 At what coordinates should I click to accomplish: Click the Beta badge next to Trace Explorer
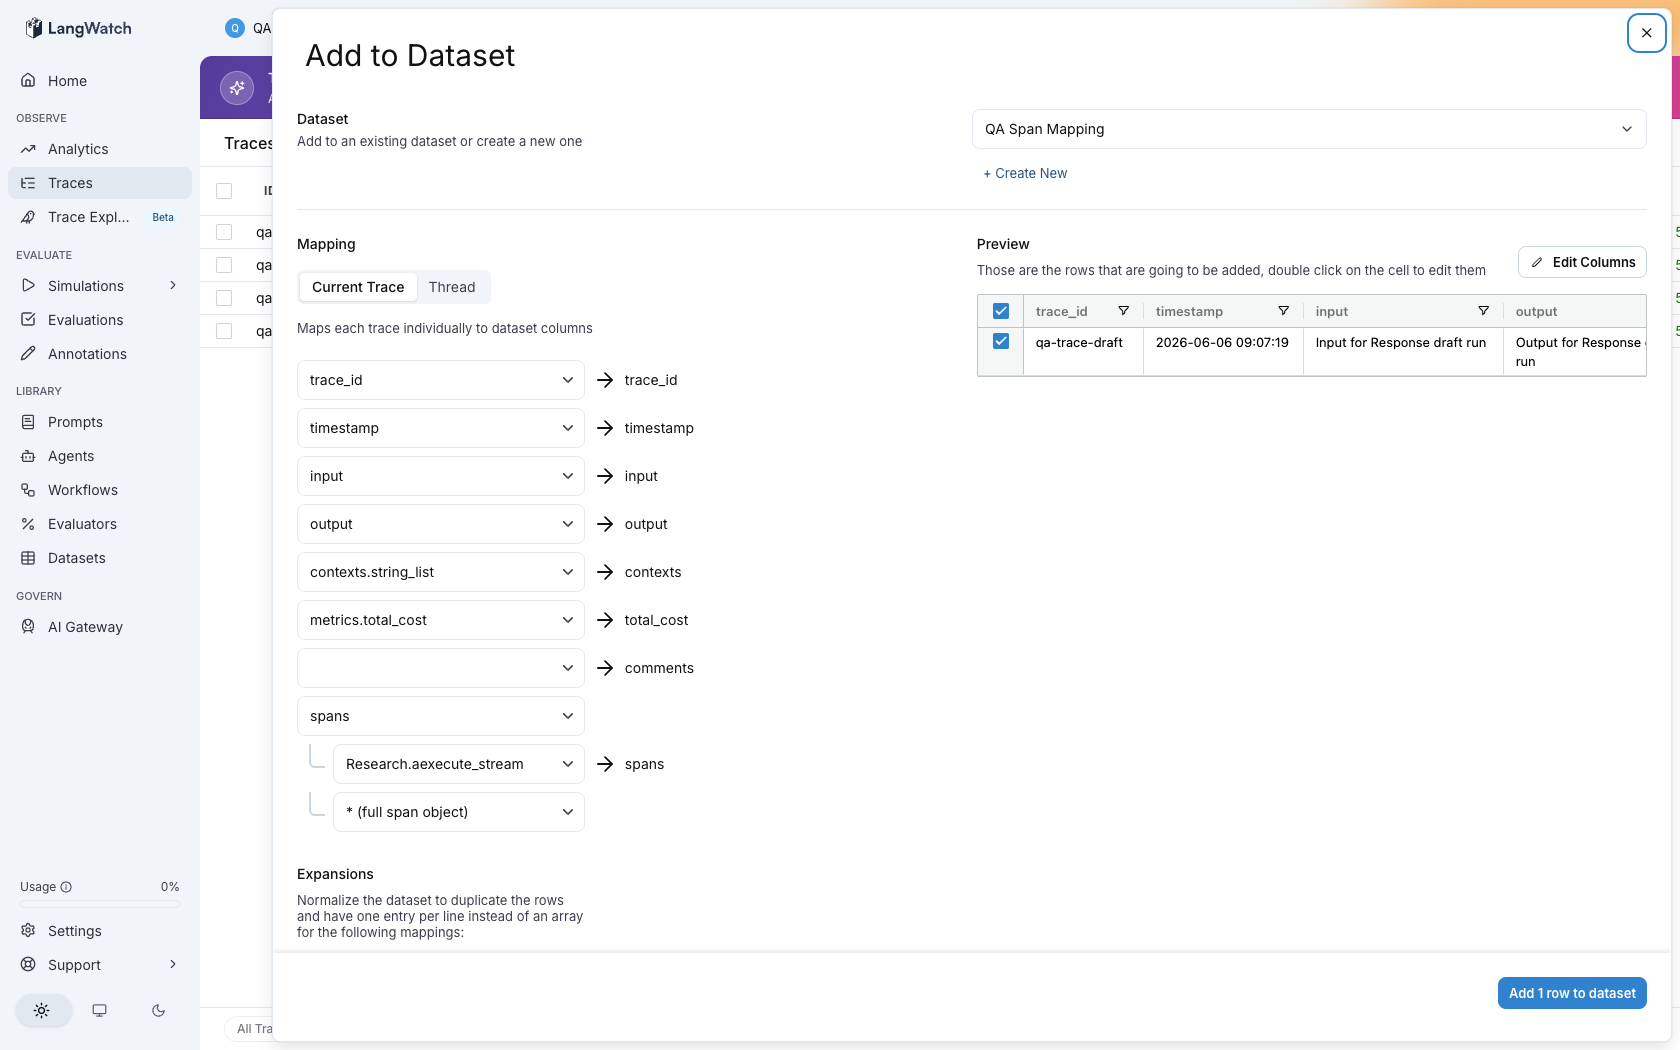tap(163, 217)
